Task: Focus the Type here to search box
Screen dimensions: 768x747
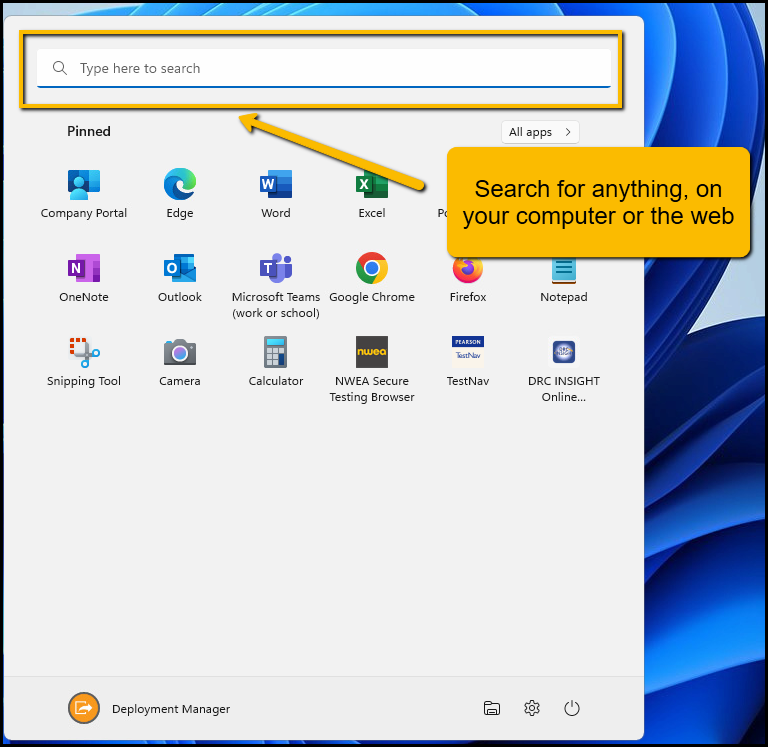Action: point(324,68)
